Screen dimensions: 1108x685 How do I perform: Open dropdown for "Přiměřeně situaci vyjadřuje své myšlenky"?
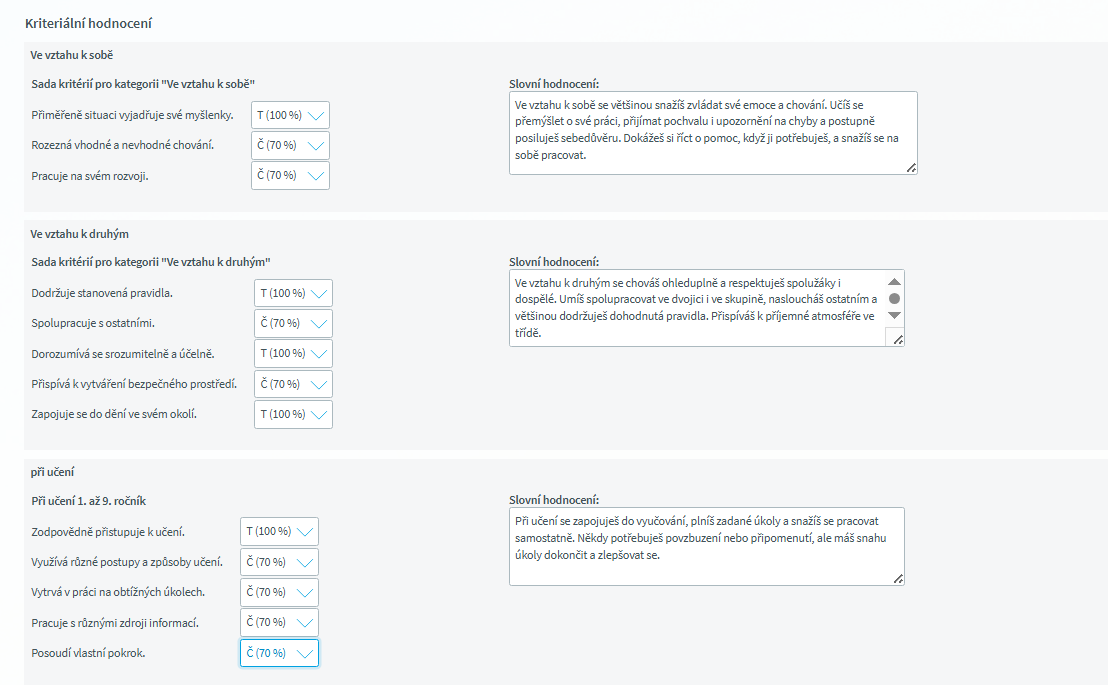[291, 115]
